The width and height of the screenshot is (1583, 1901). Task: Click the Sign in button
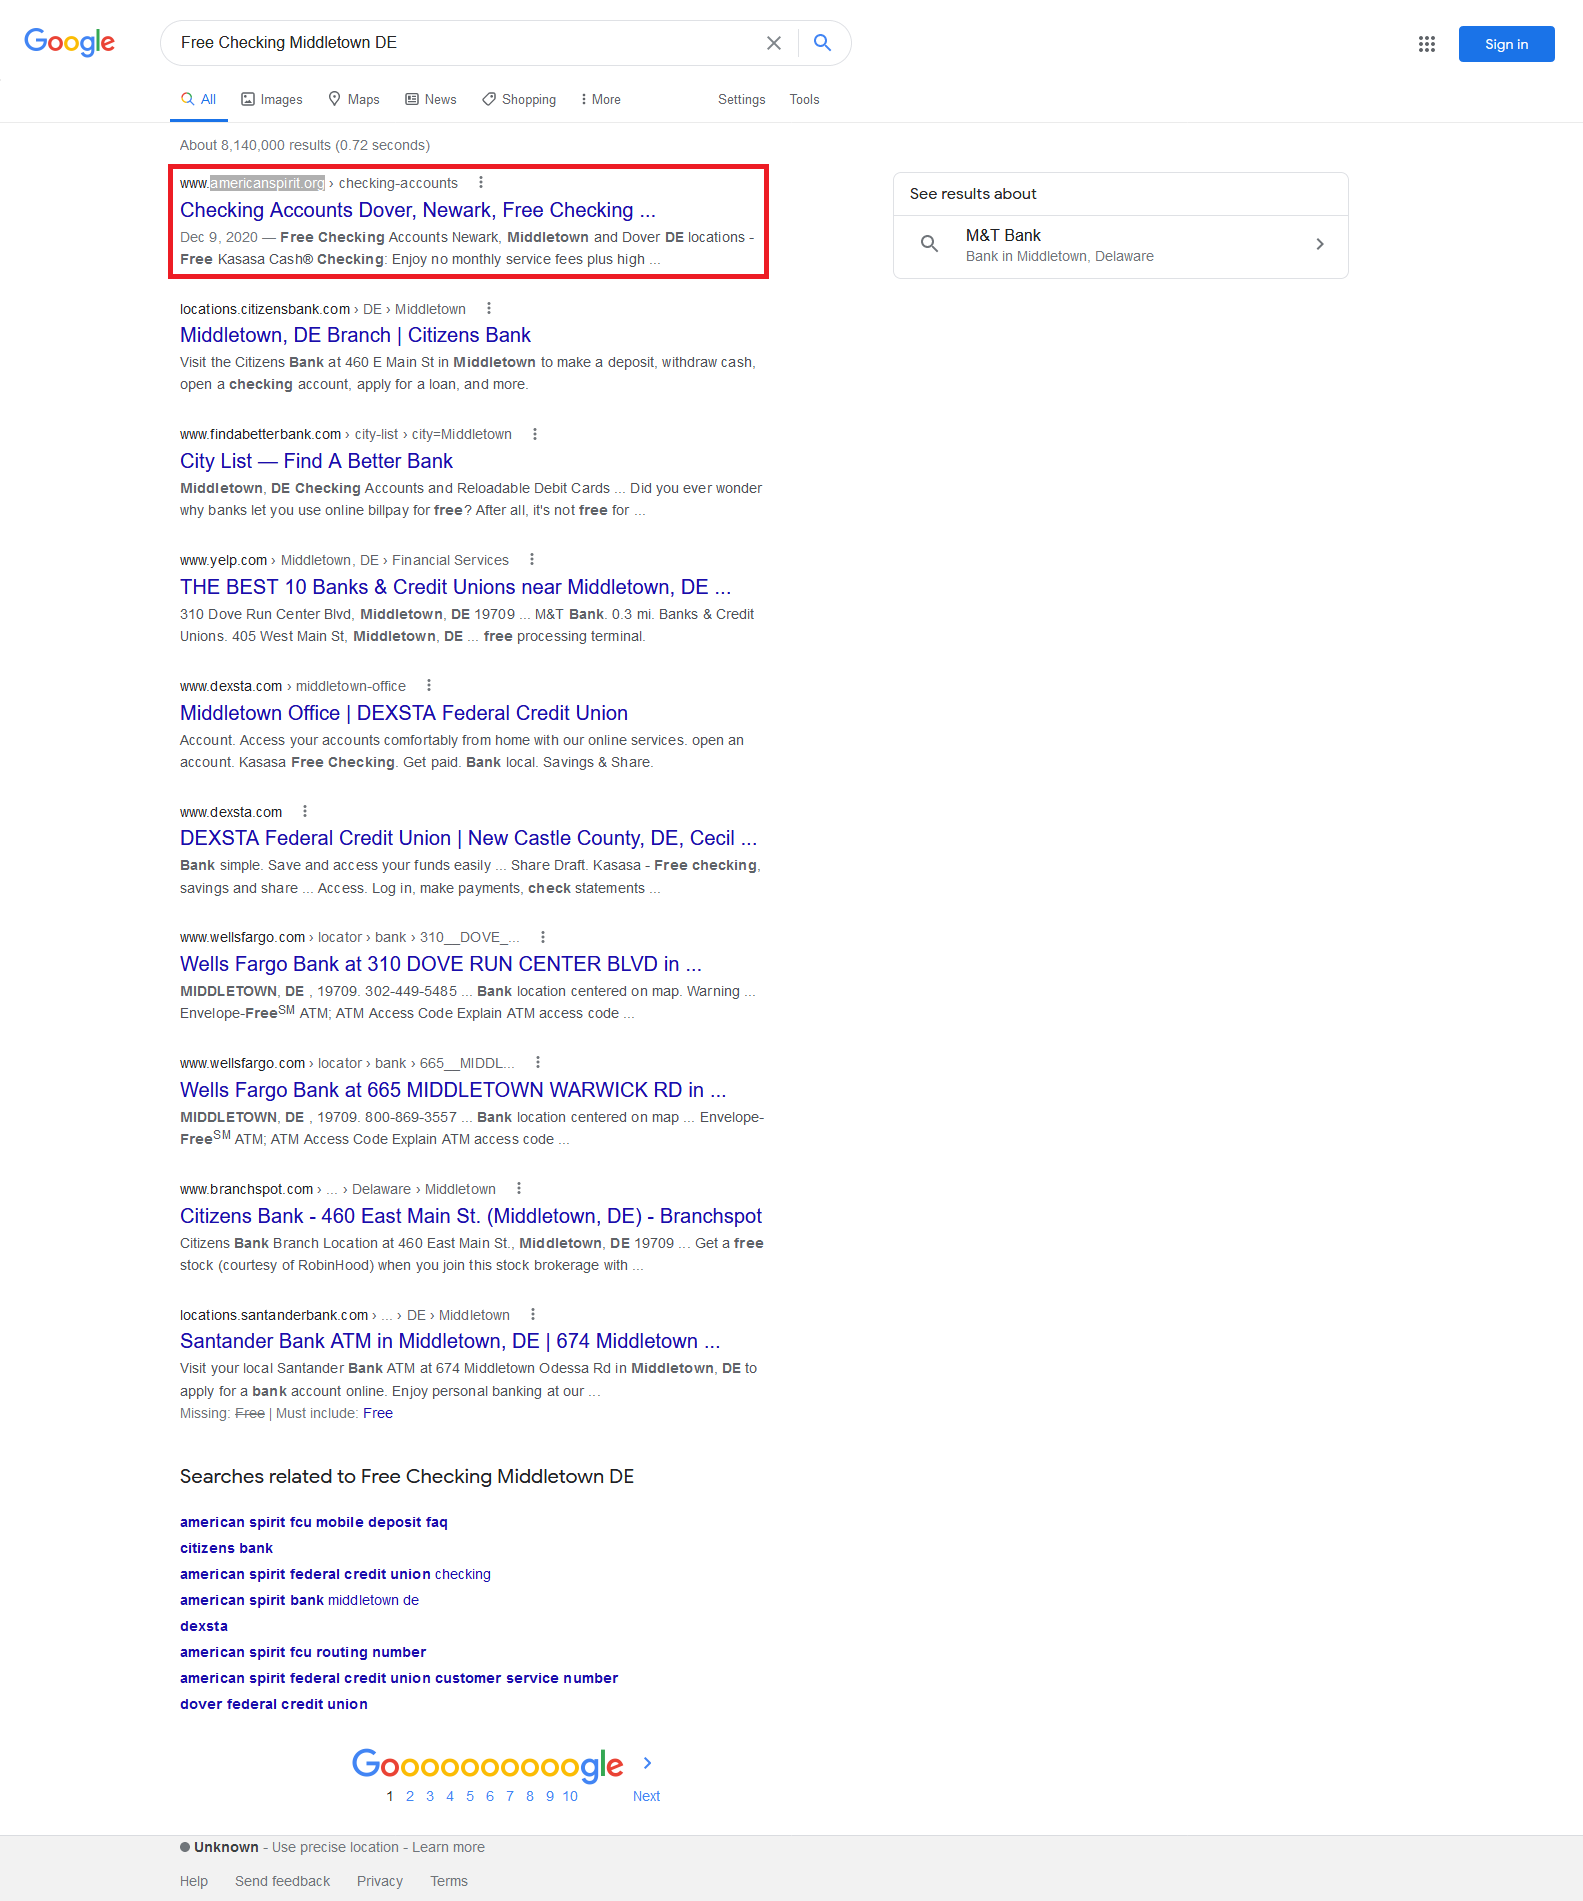pos(1505,44)
